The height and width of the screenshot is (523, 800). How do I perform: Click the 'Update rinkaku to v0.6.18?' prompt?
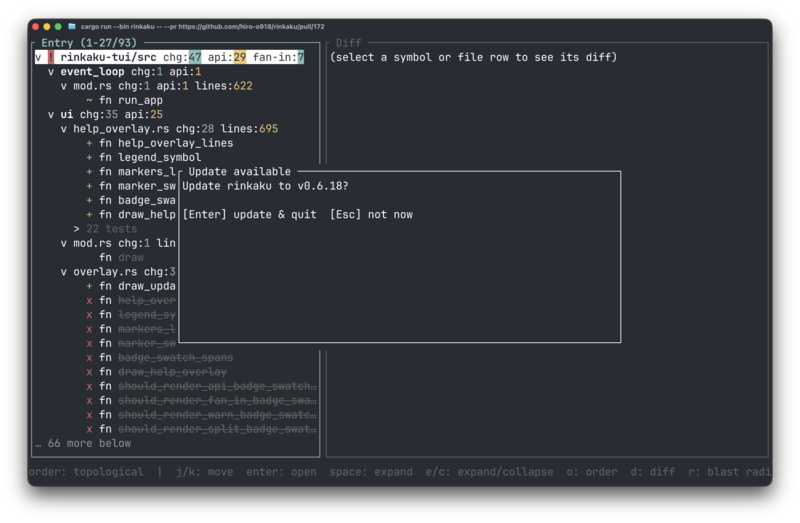pos(265,186)
